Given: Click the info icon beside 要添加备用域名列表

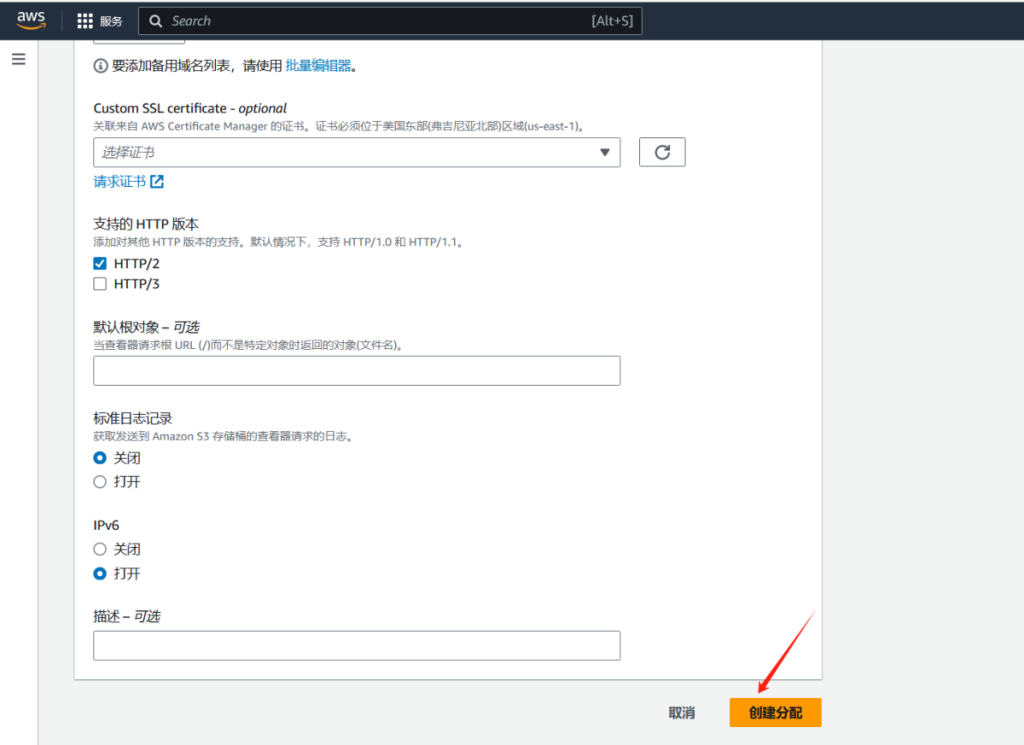Looking at the screenshot, I should (x=101, y=66).
